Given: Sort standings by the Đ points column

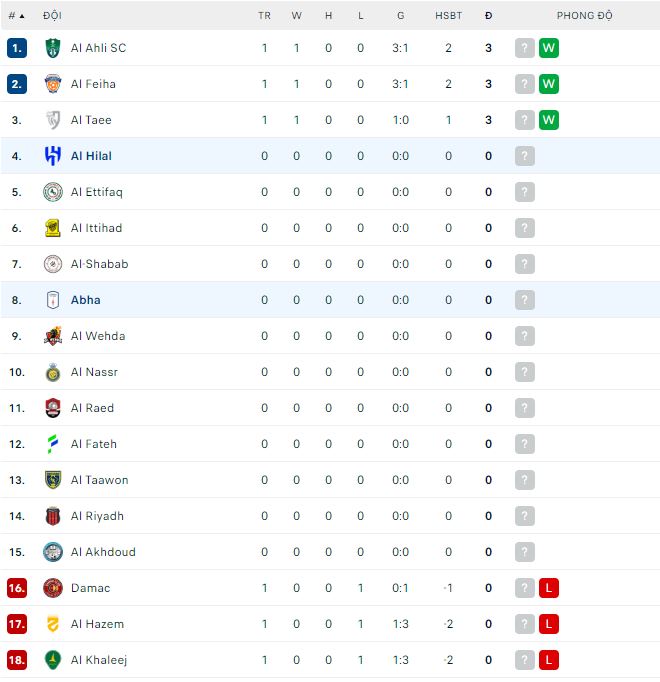Looking at the screenshot, I should click(488, 16).
